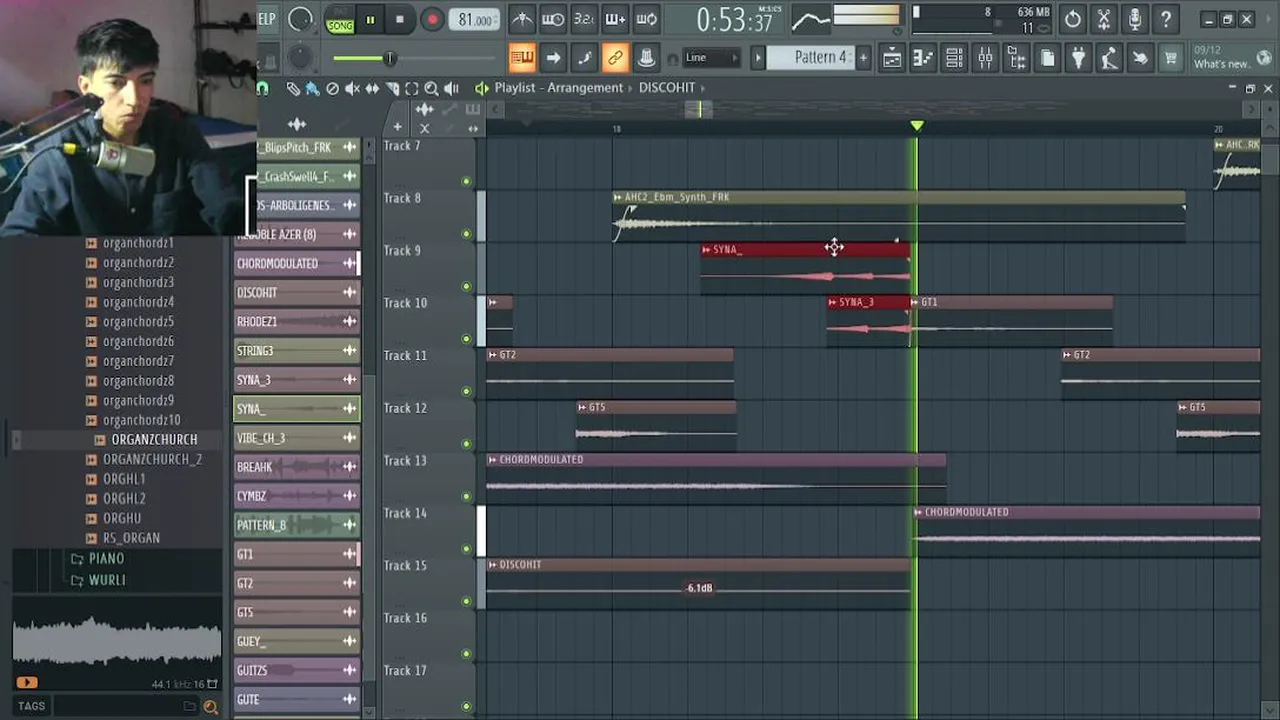Viewport: 1280px width, 720px height.
Task: Click the arrow left of Pattern 4
Action: click(x=757, y=58)
